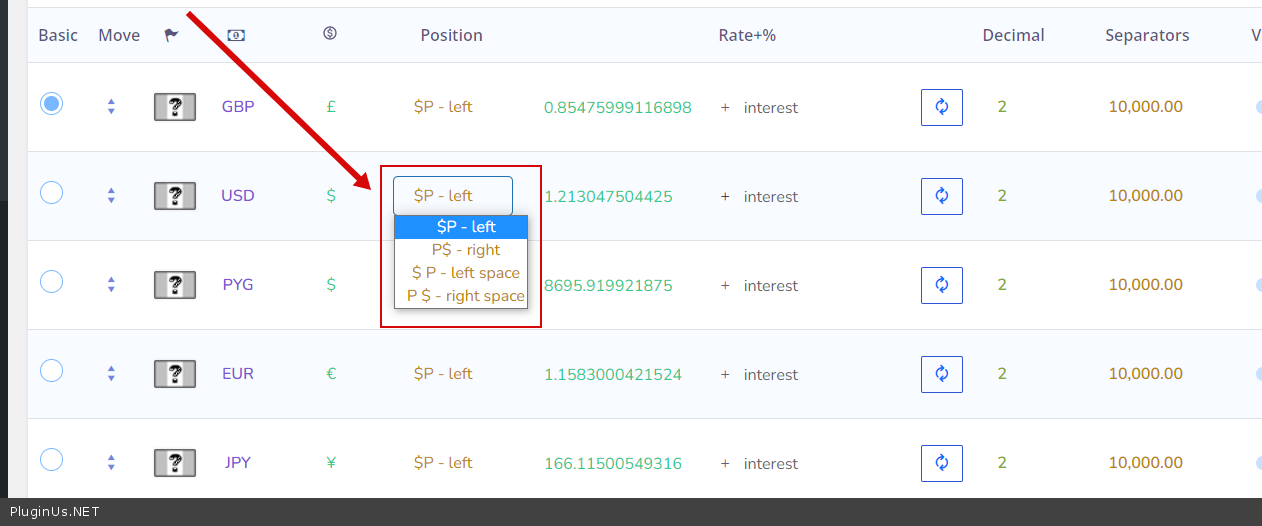1262x526 pixels.
Task: Click the GBP flag placeholder image
Action: point(174,107)
